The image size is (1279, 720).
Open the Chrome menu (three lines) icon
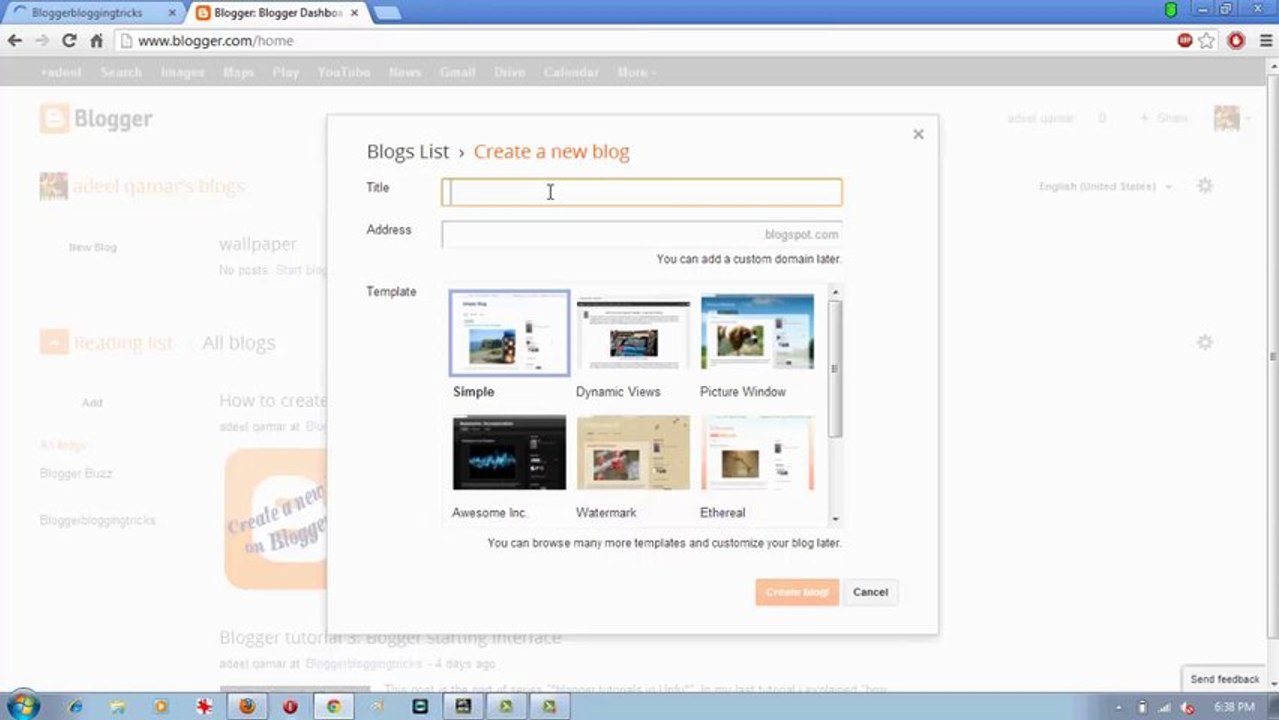[x=1266, y=41]
